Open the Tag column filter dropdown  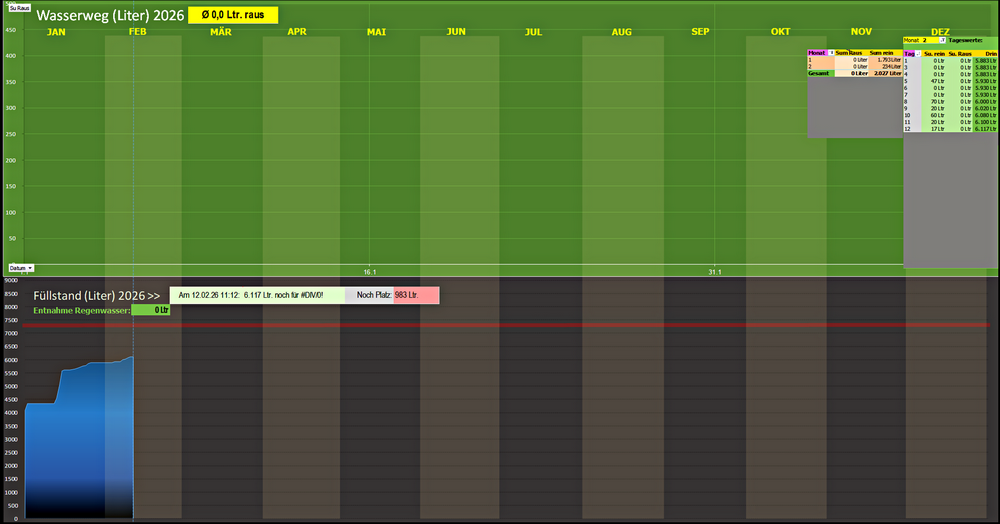(917, 52)
